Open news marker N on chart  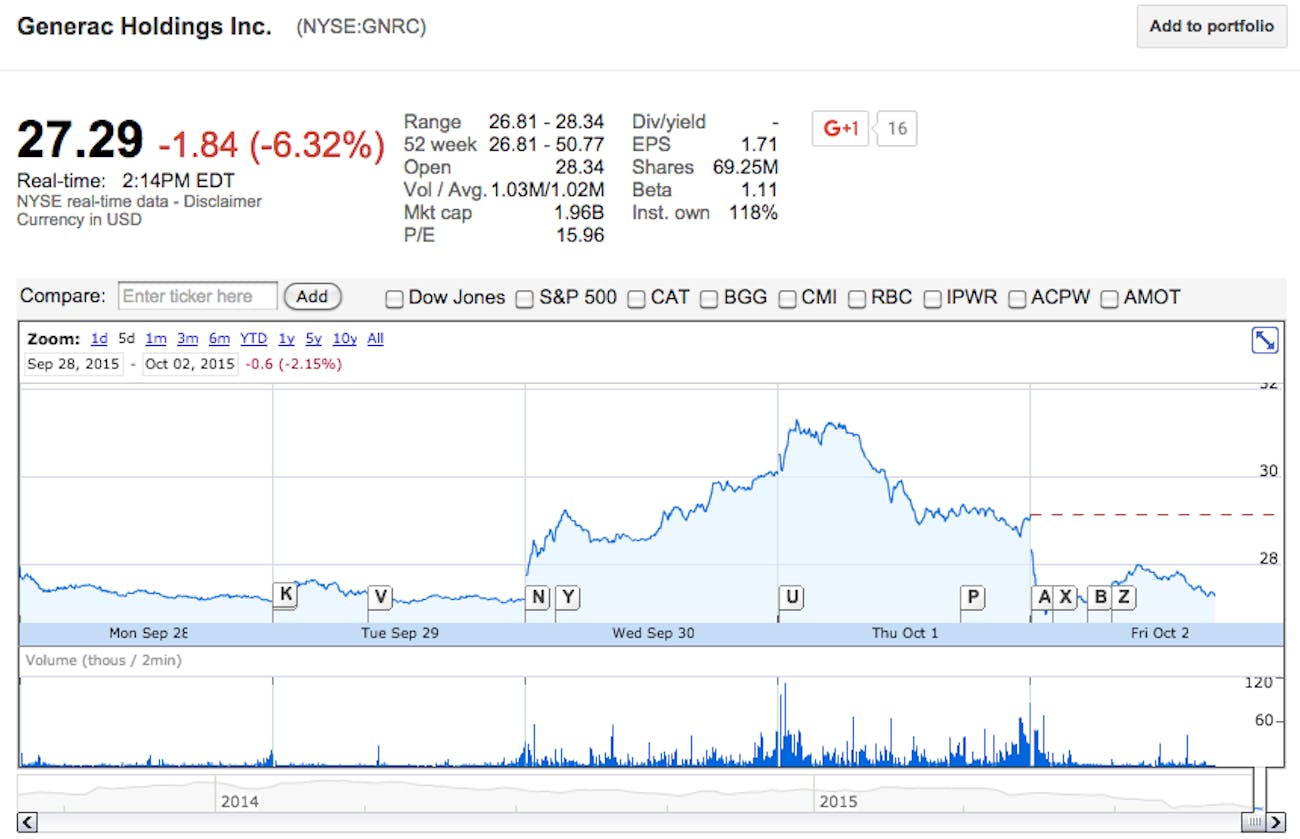pos(538,598)
